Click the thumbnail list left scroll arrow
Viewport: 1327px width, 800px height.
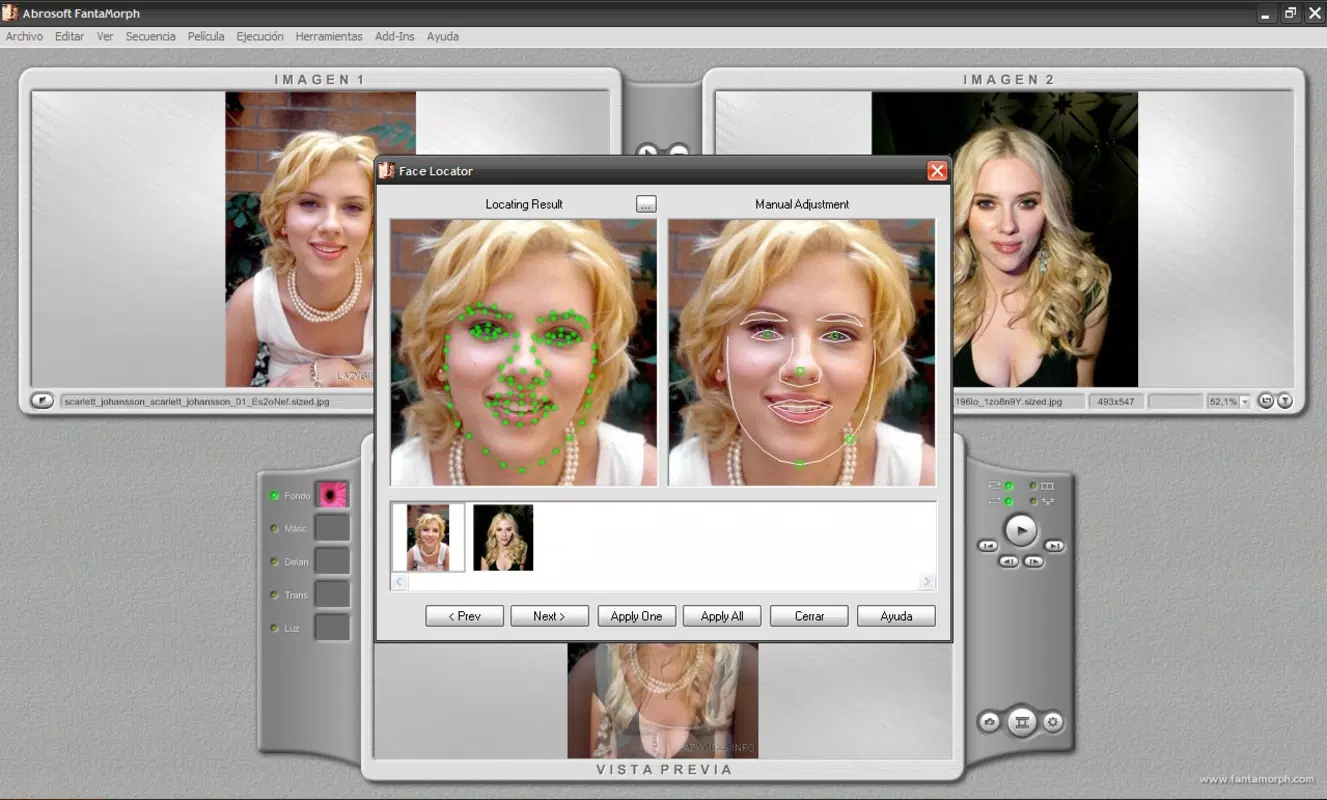[x=399, y=581]
